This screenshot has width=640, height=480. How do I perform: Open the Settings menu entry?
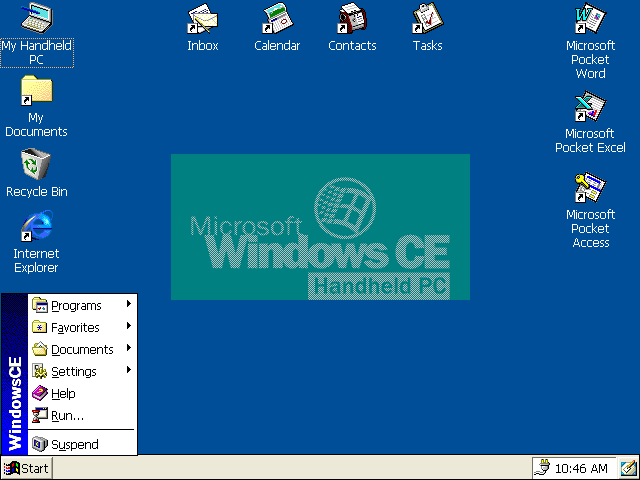click(x=82, y=371)
